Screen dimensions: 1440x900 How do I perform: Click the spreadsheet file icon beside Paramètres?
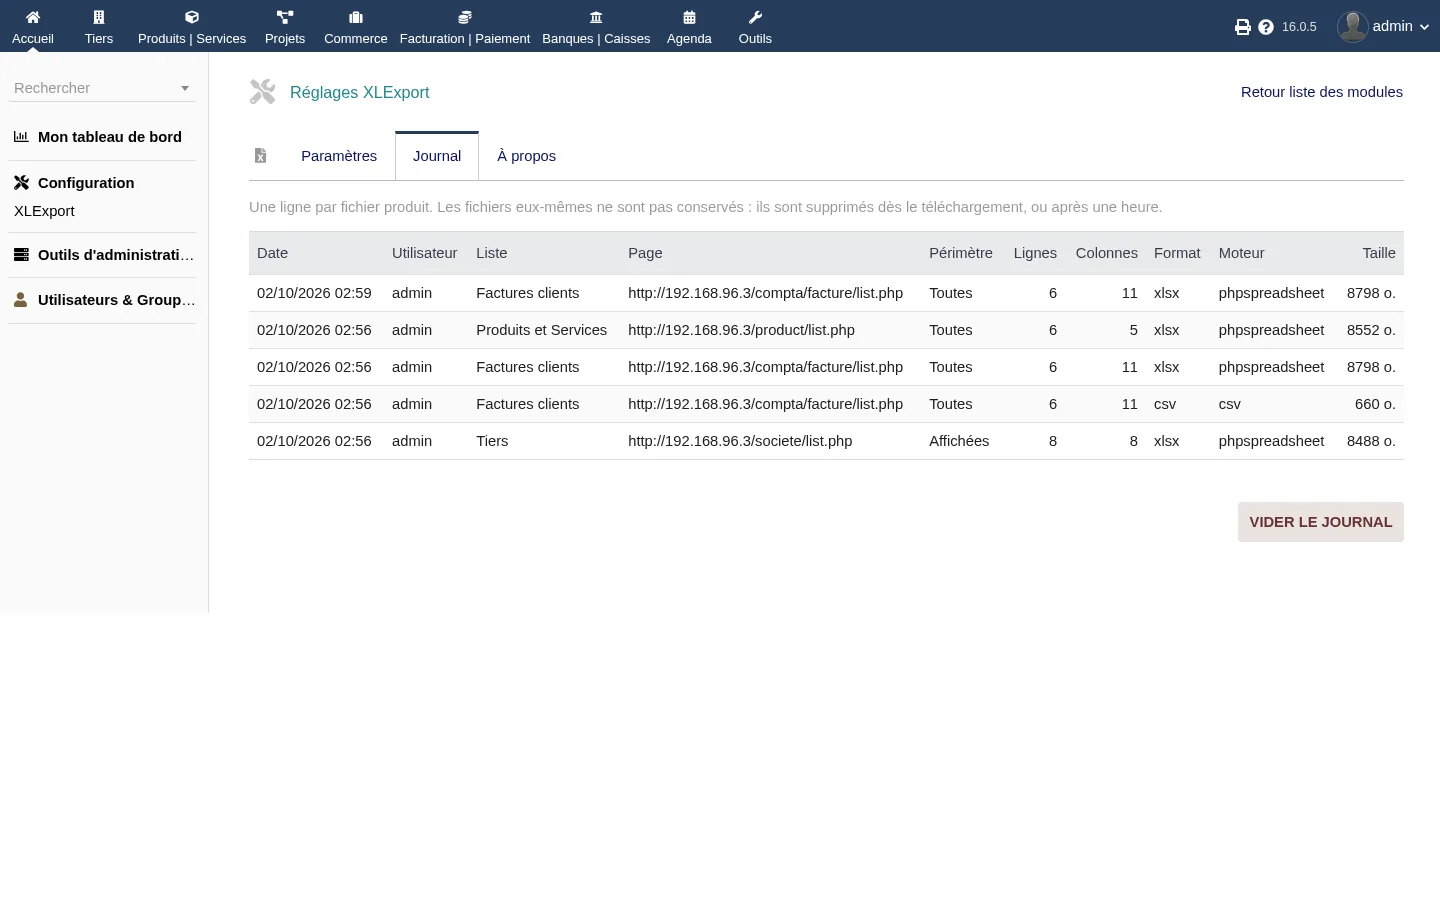click(x=261, y=156)
